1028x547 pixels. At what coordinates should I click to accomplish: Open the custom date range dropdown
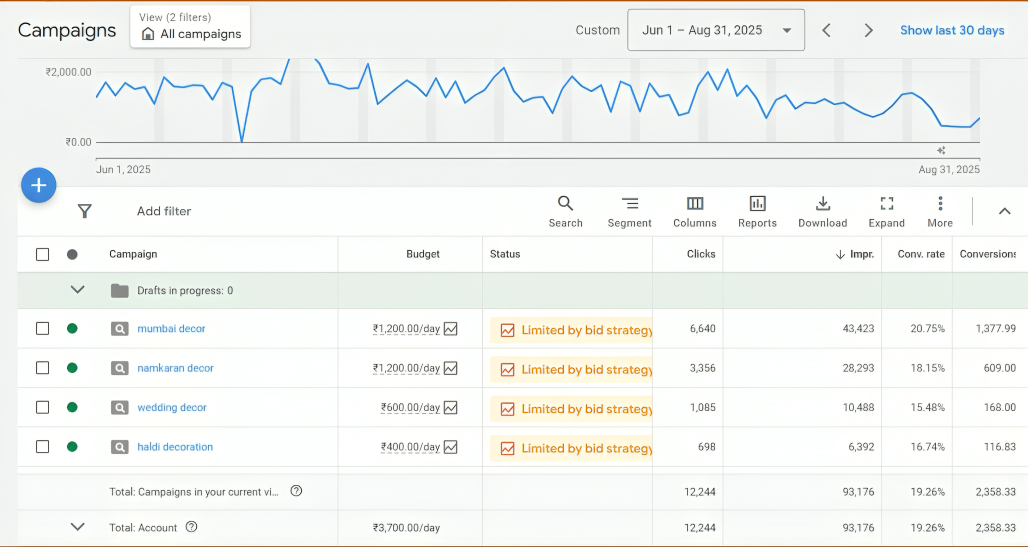point(715,30)
